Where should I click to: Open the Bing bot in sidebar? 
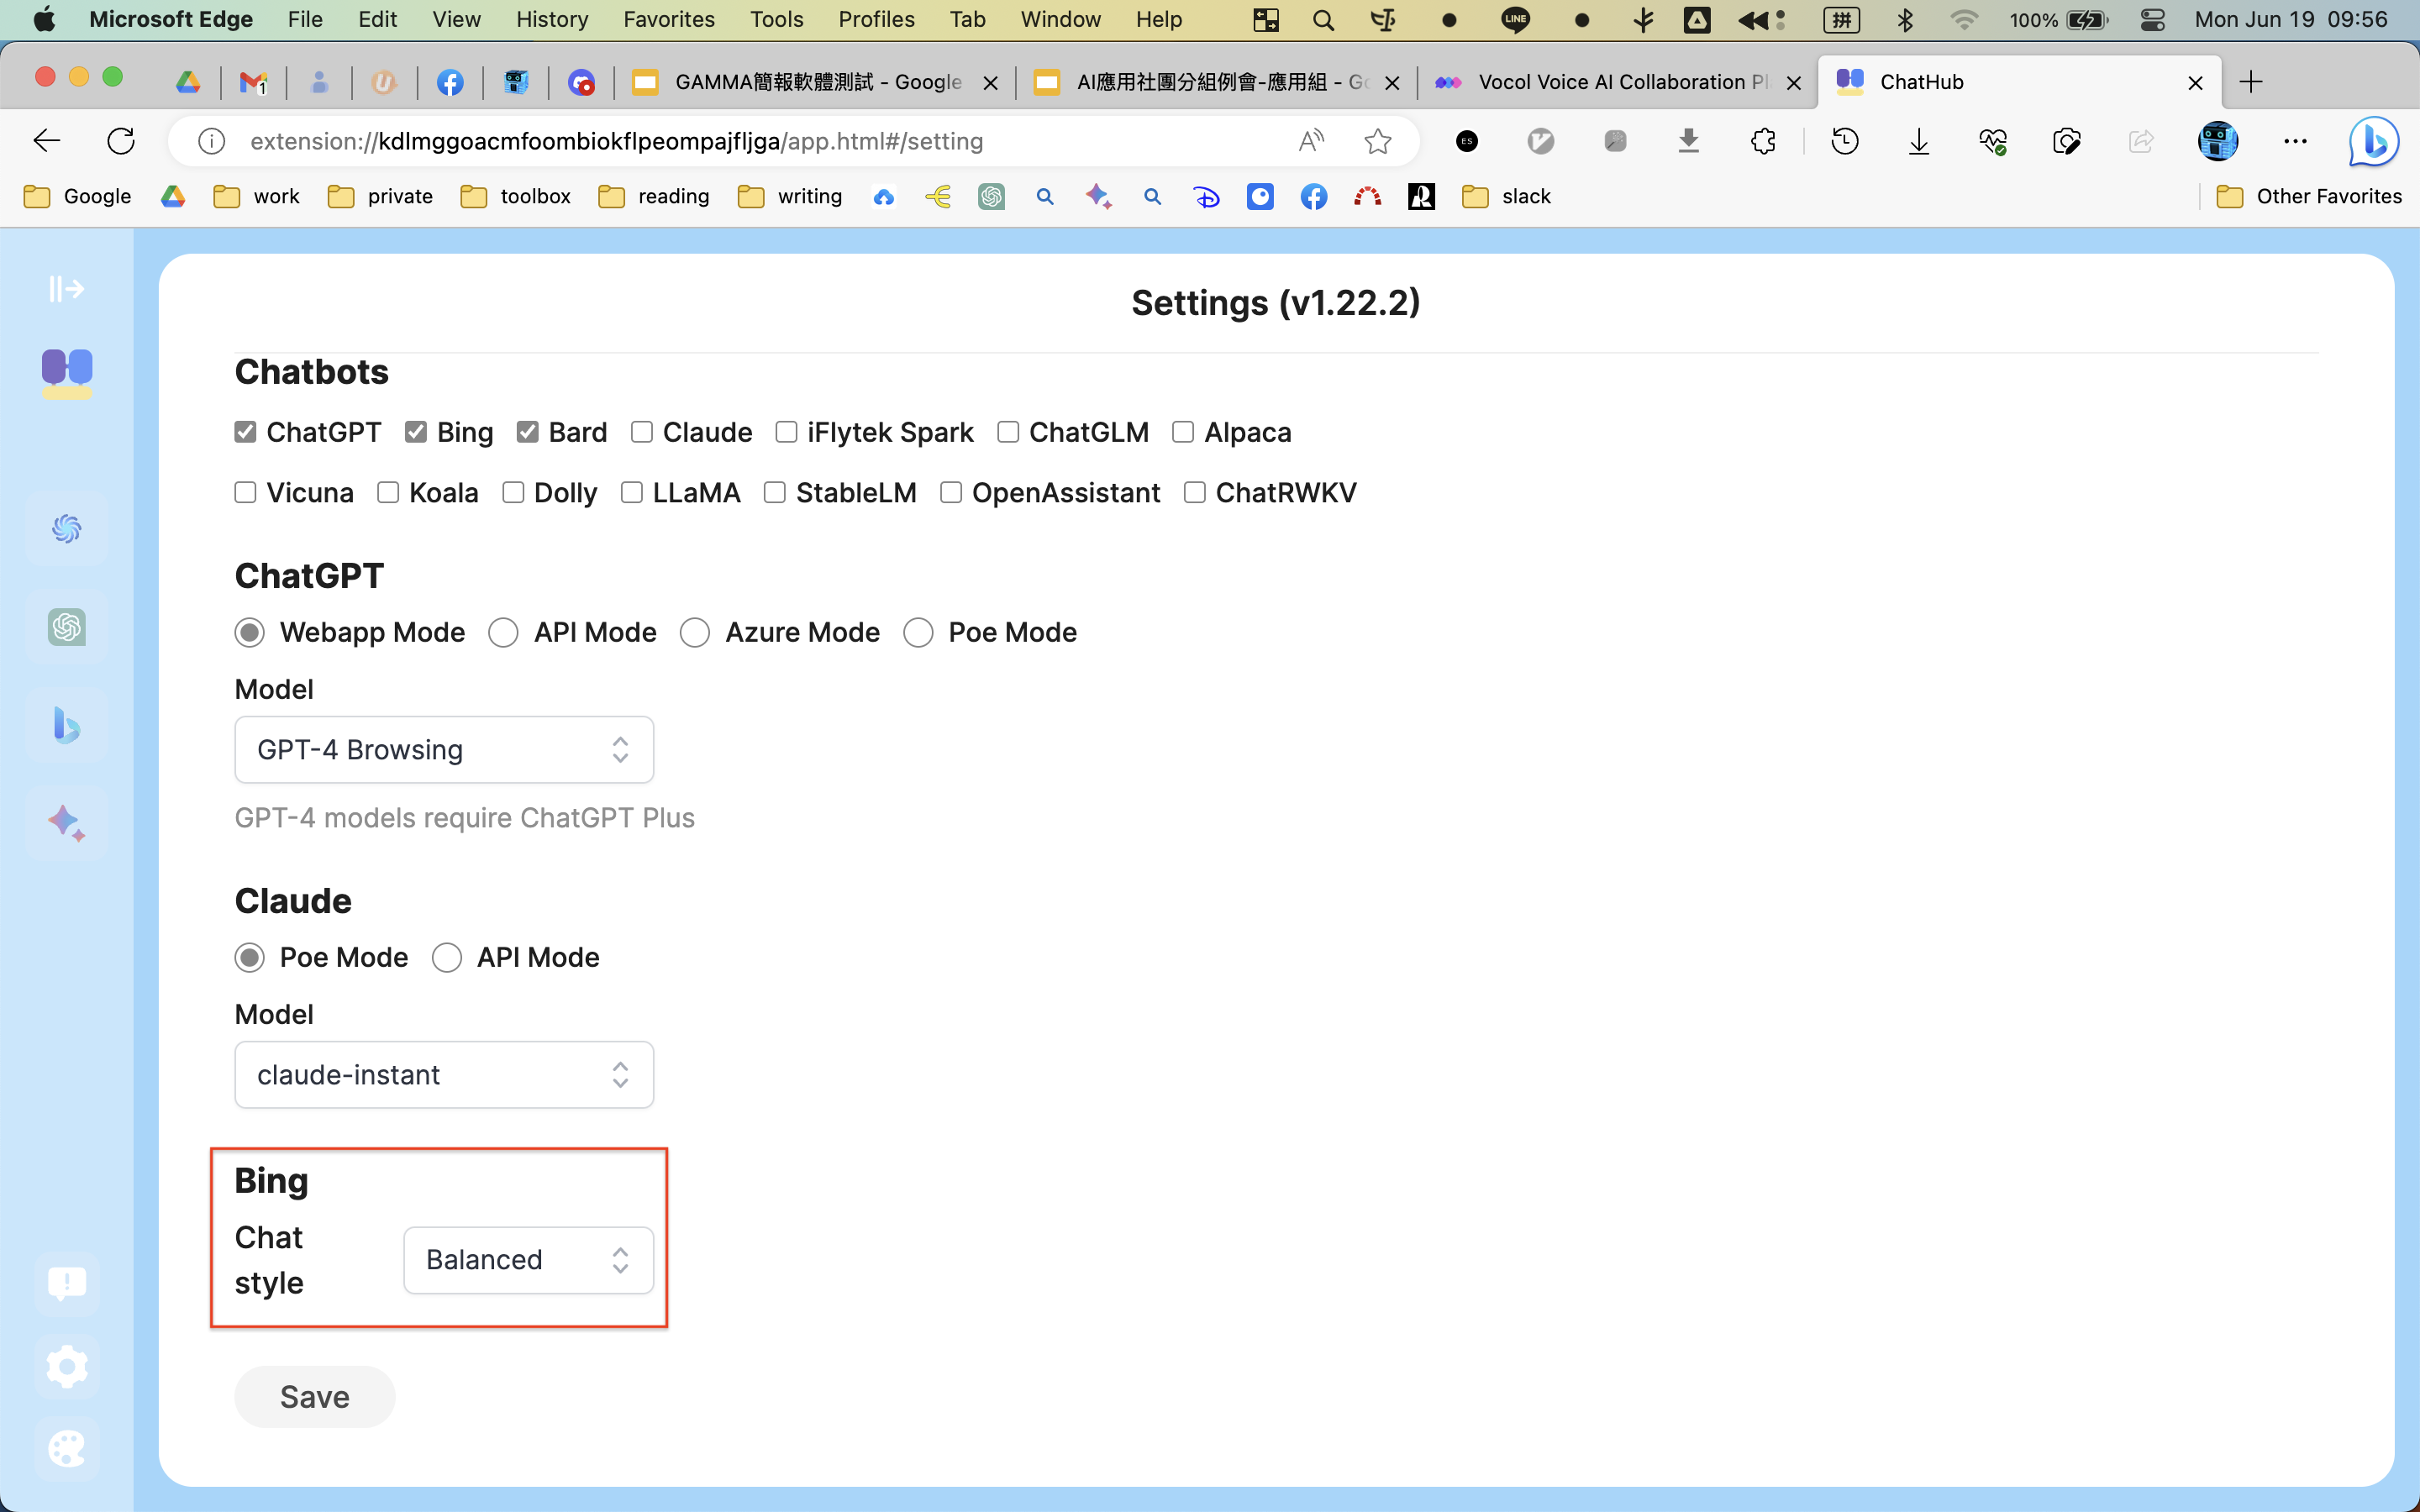tap(66, 725)
